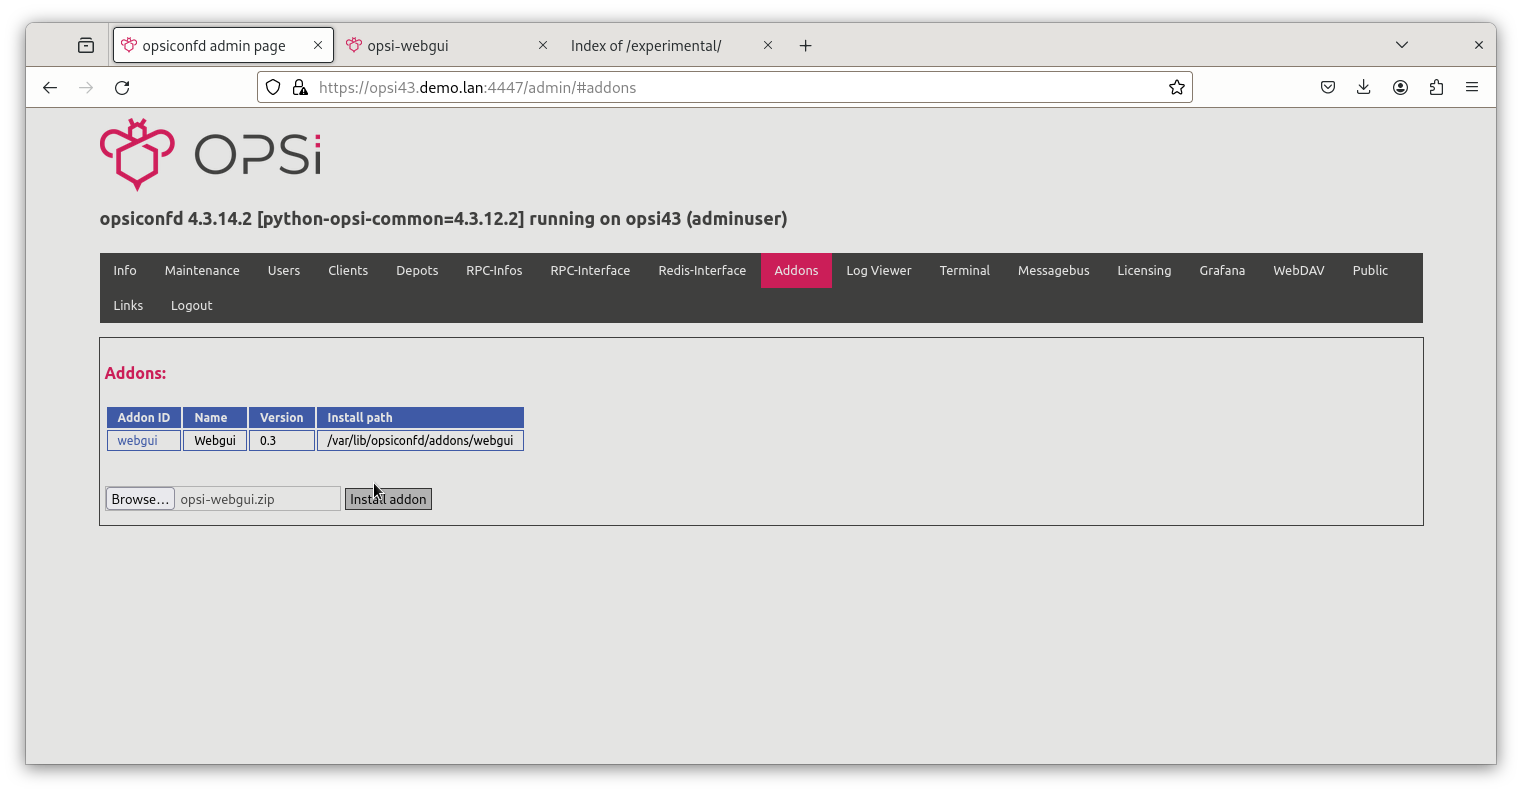Open RPC-Infos in the navigation bar
Screen dimensions: 1522x793
coord(494,271)
